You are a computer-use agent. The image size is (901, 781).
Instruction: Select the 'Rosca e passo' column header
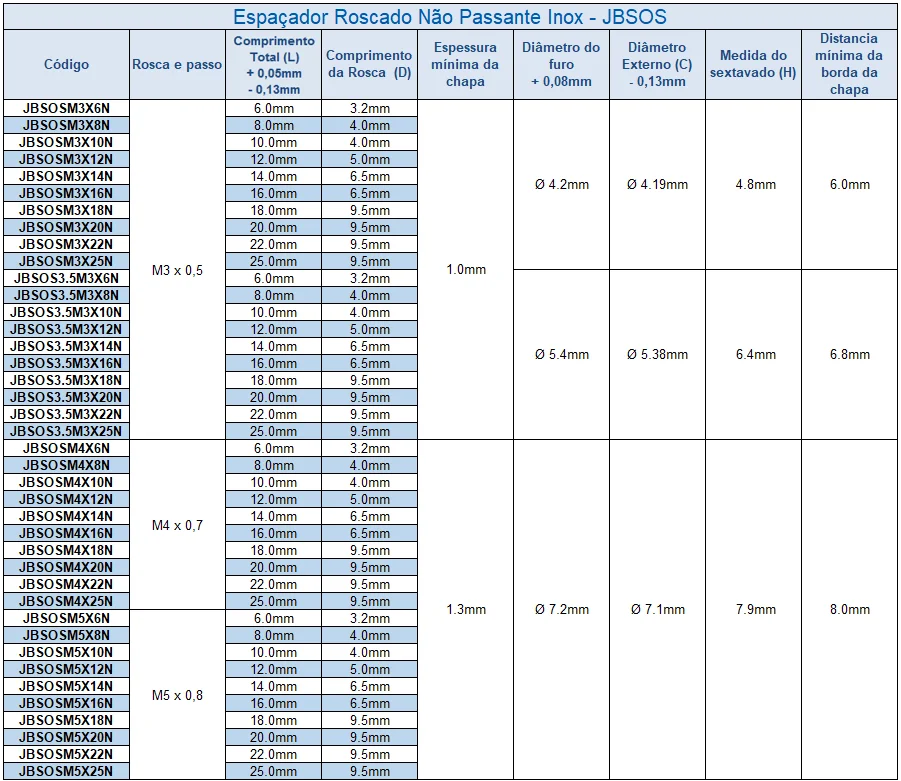[x=177, y=64]
